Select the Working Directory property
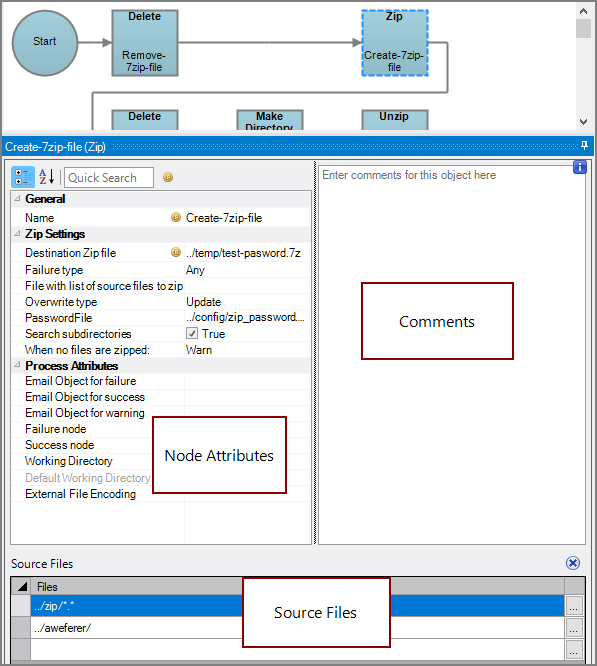597x666 pixels. click(69, 461)
